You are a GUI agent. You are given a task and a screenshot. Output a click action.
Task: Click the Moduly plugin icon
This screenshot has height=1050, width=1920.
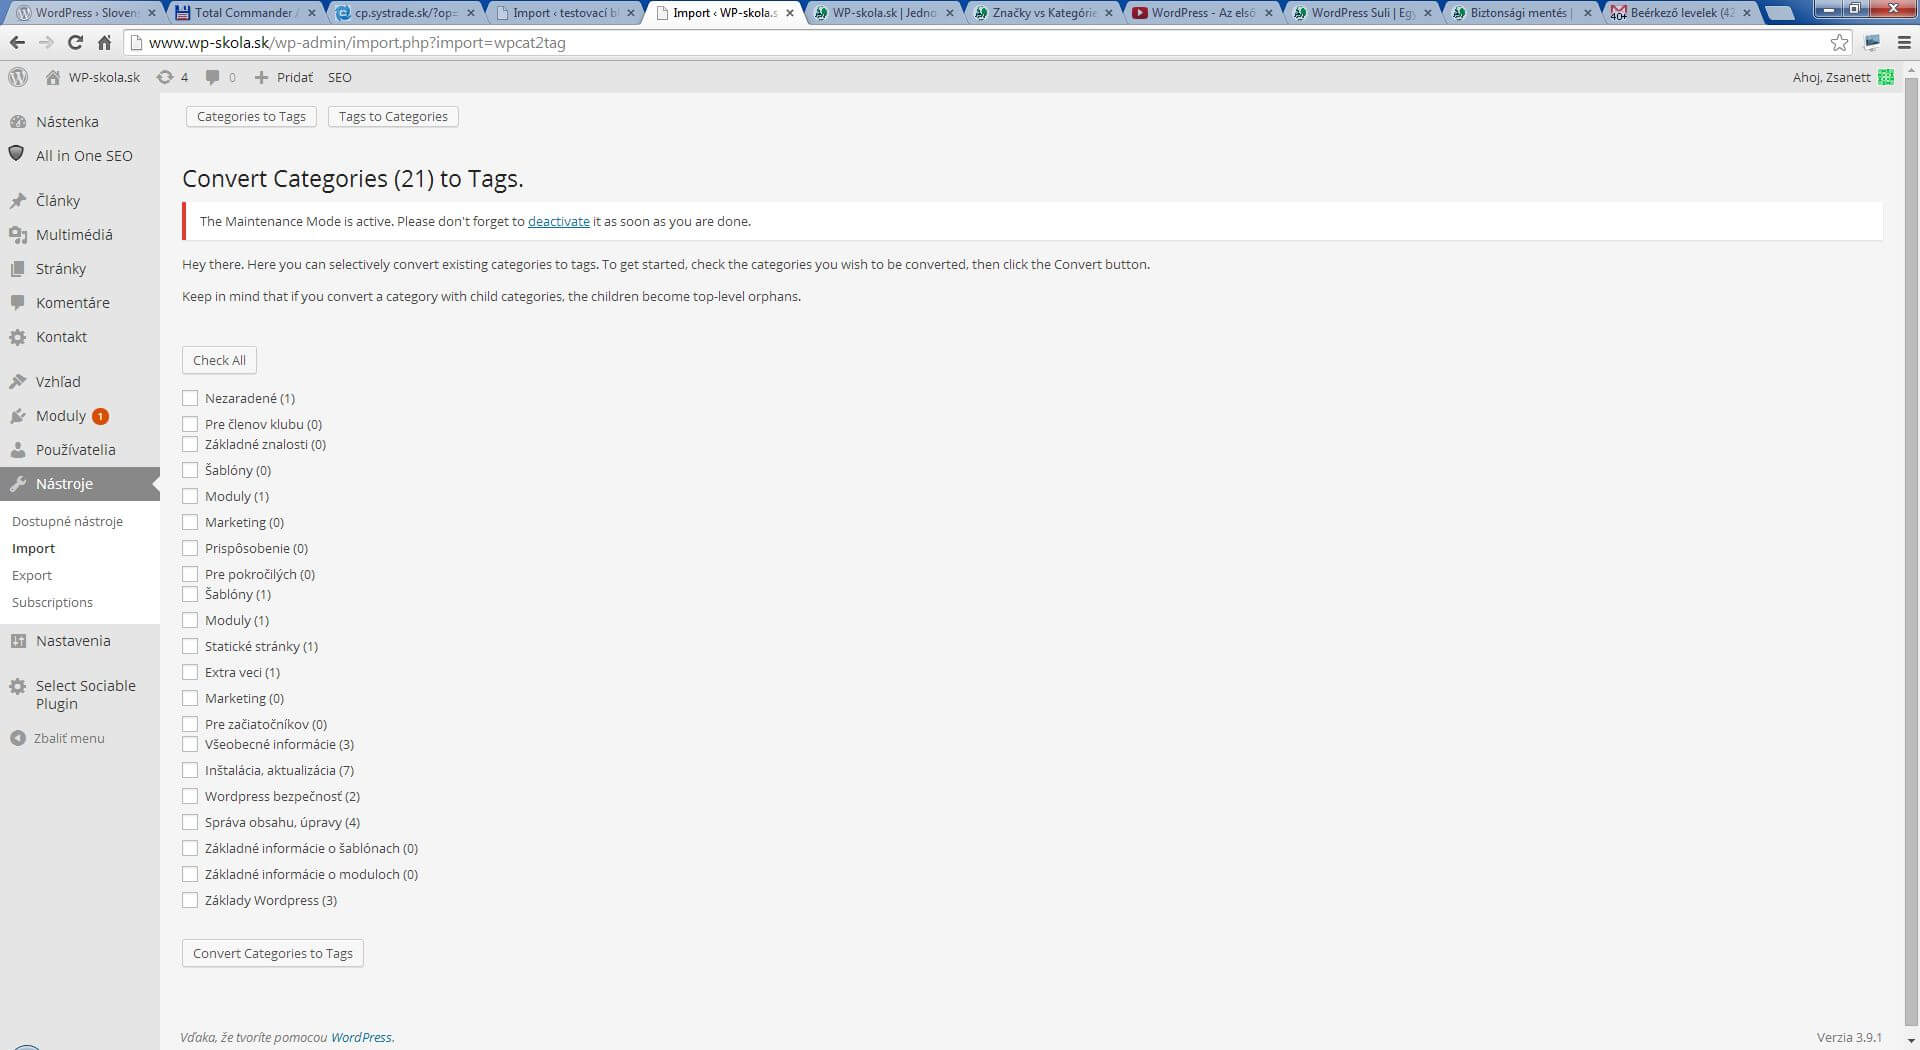coord(17,416)
